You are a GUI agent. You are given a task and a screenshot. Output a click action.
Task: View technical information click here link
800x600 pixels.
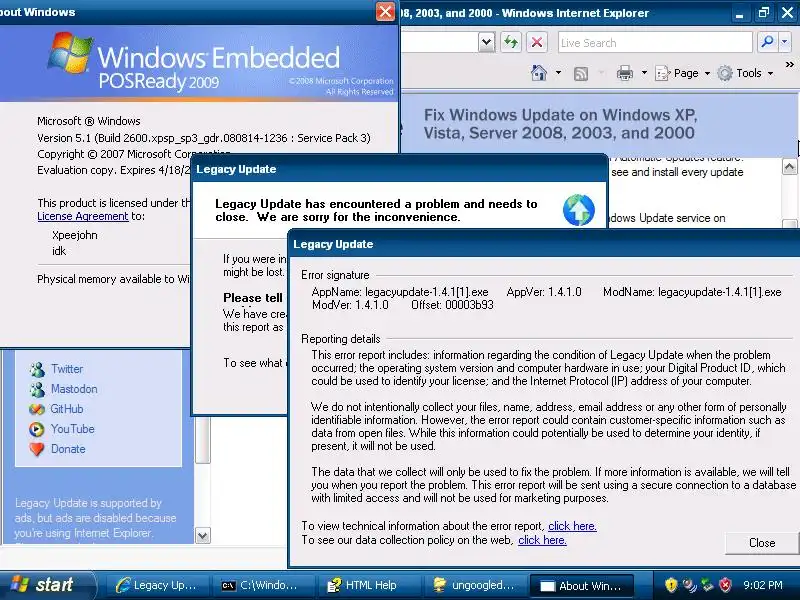point(572,526)
